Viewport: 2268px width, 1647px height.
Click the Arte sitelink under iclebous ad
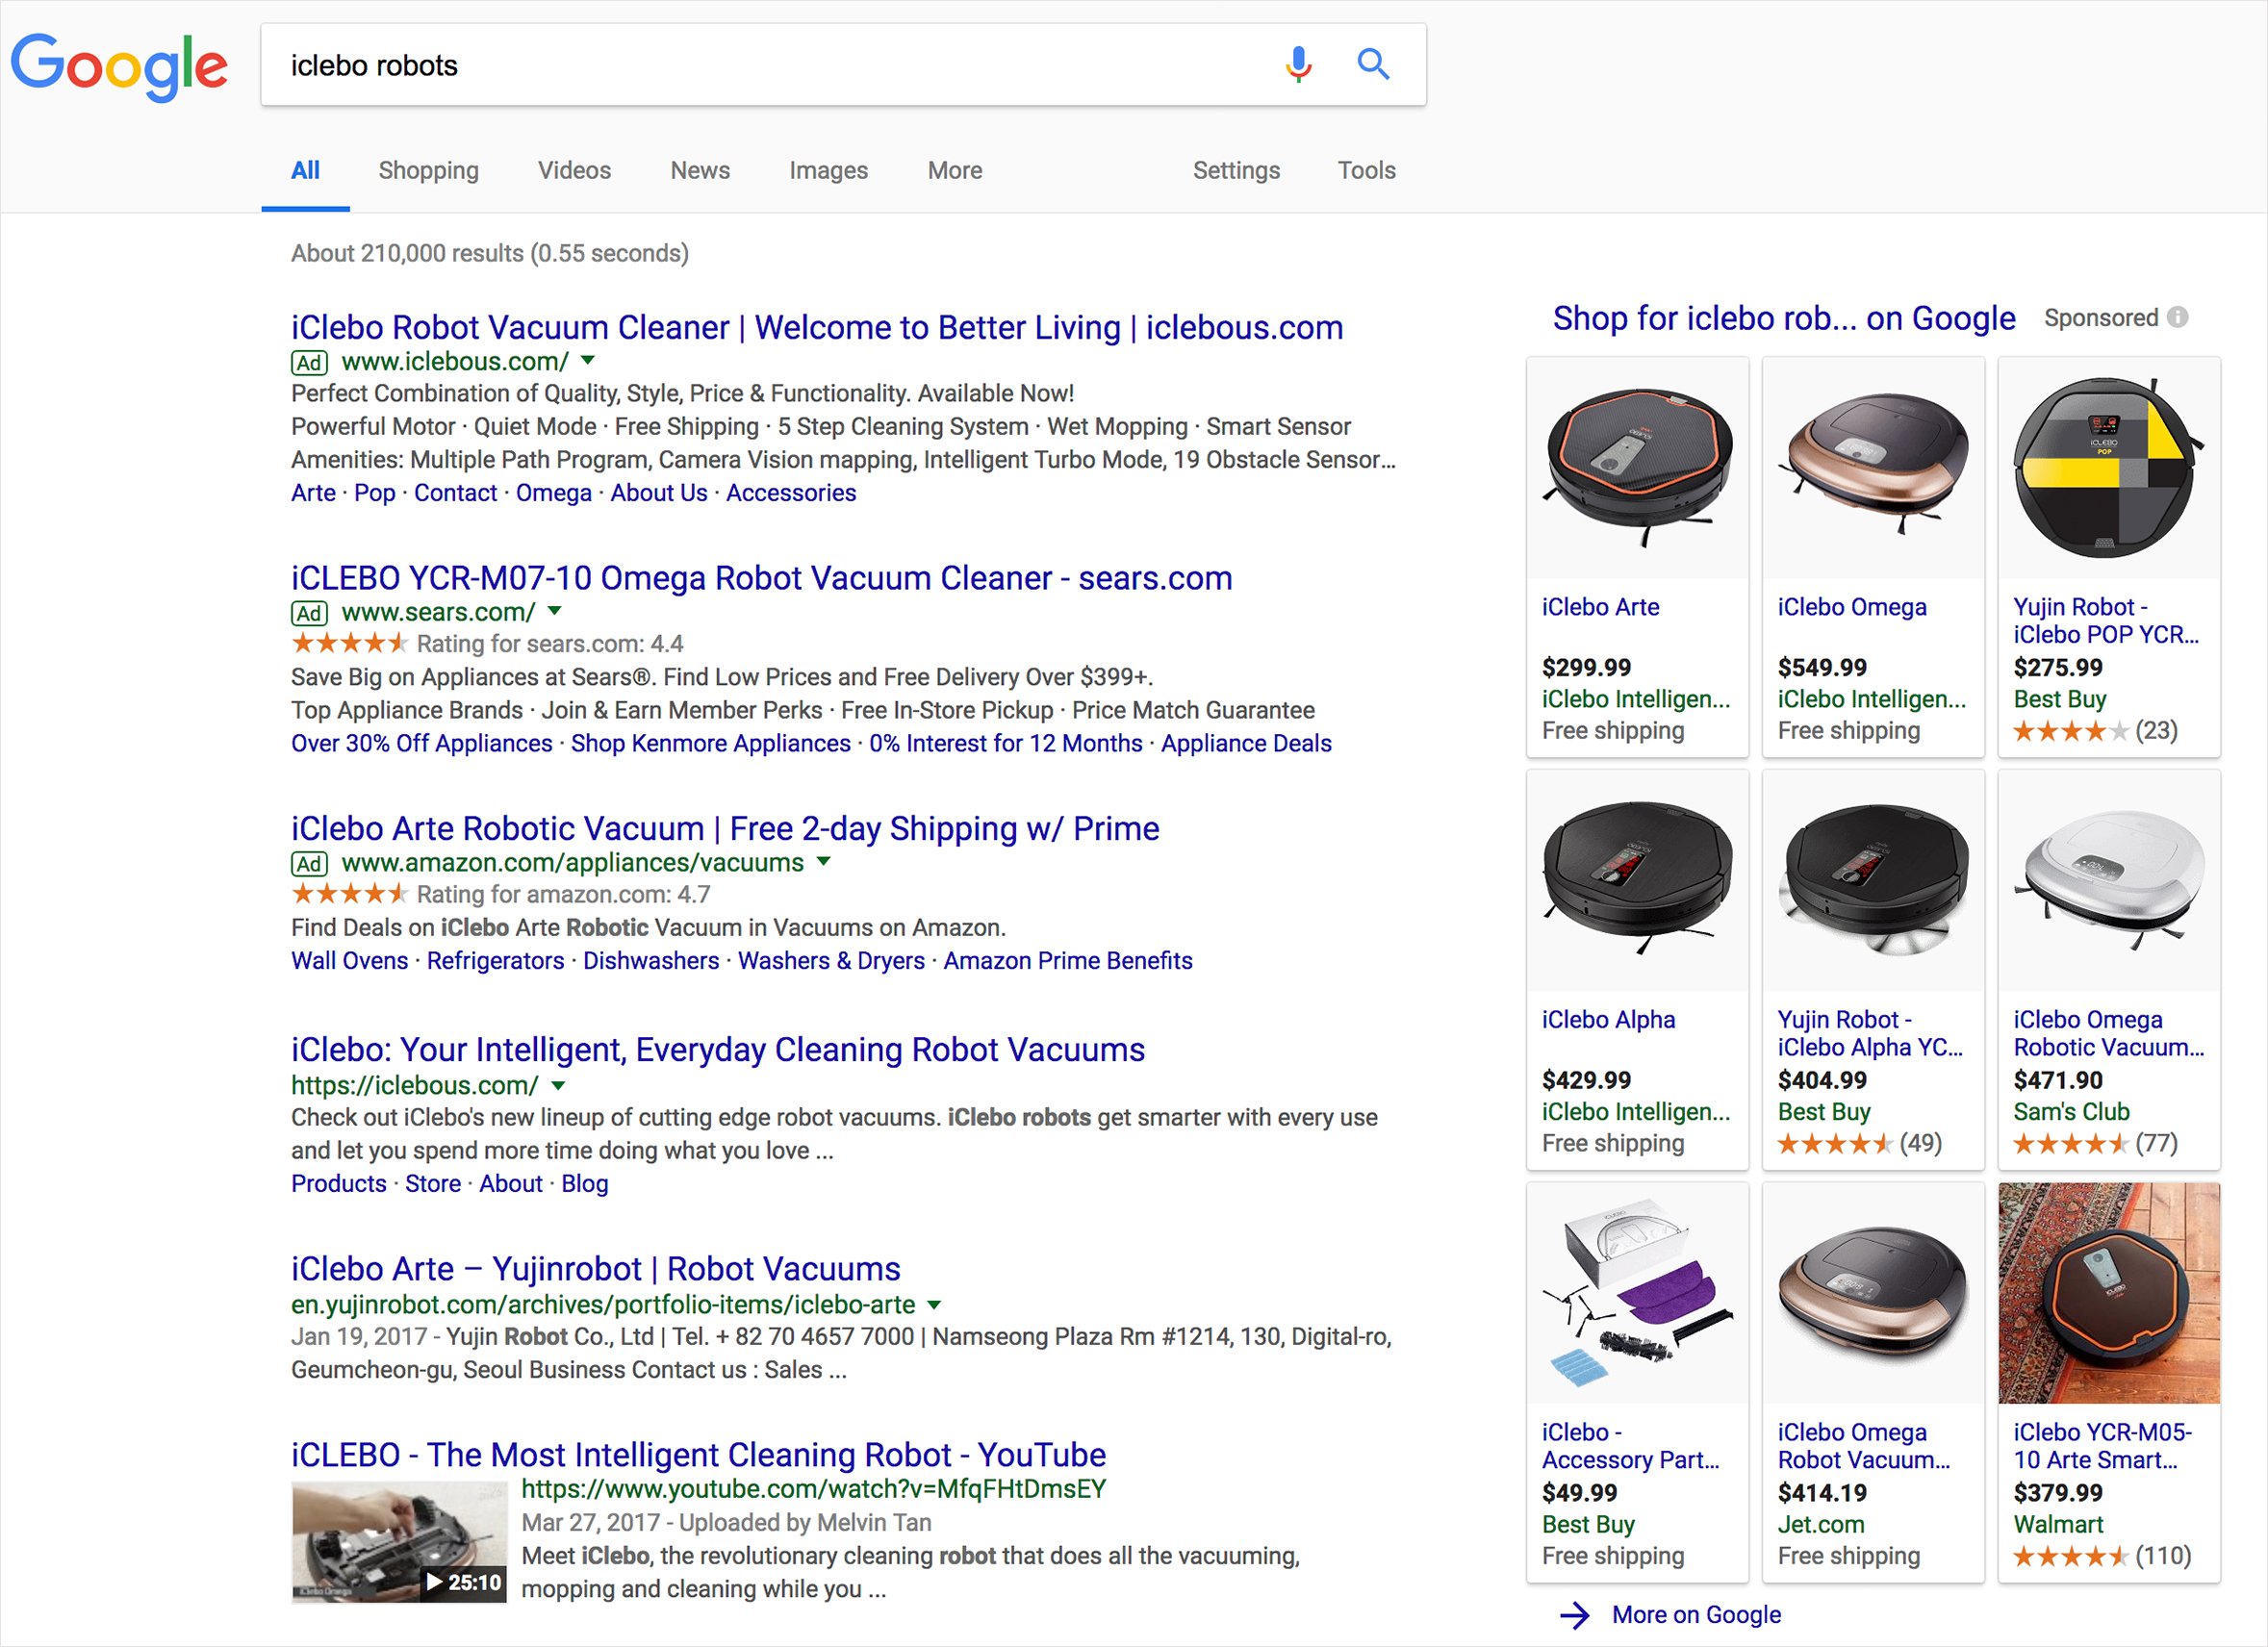coord(313,493)
